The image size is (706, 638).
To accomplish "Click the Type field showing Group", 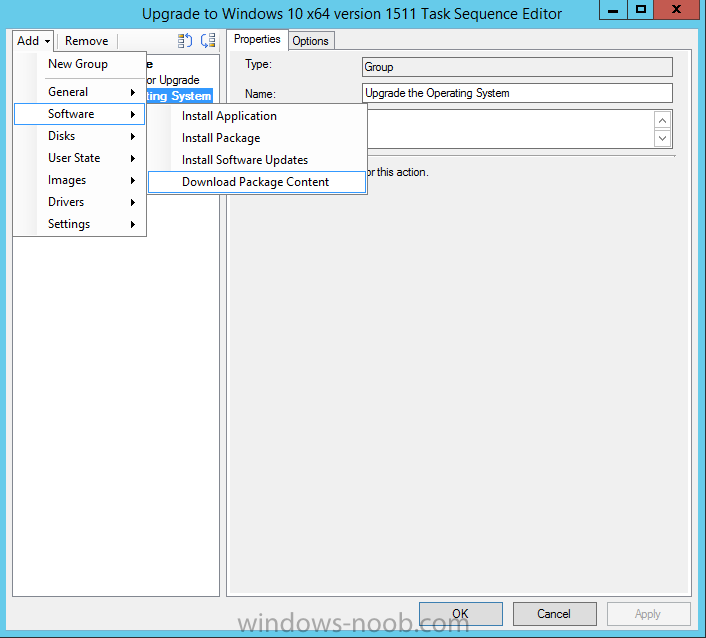I will tap(517, 67).
